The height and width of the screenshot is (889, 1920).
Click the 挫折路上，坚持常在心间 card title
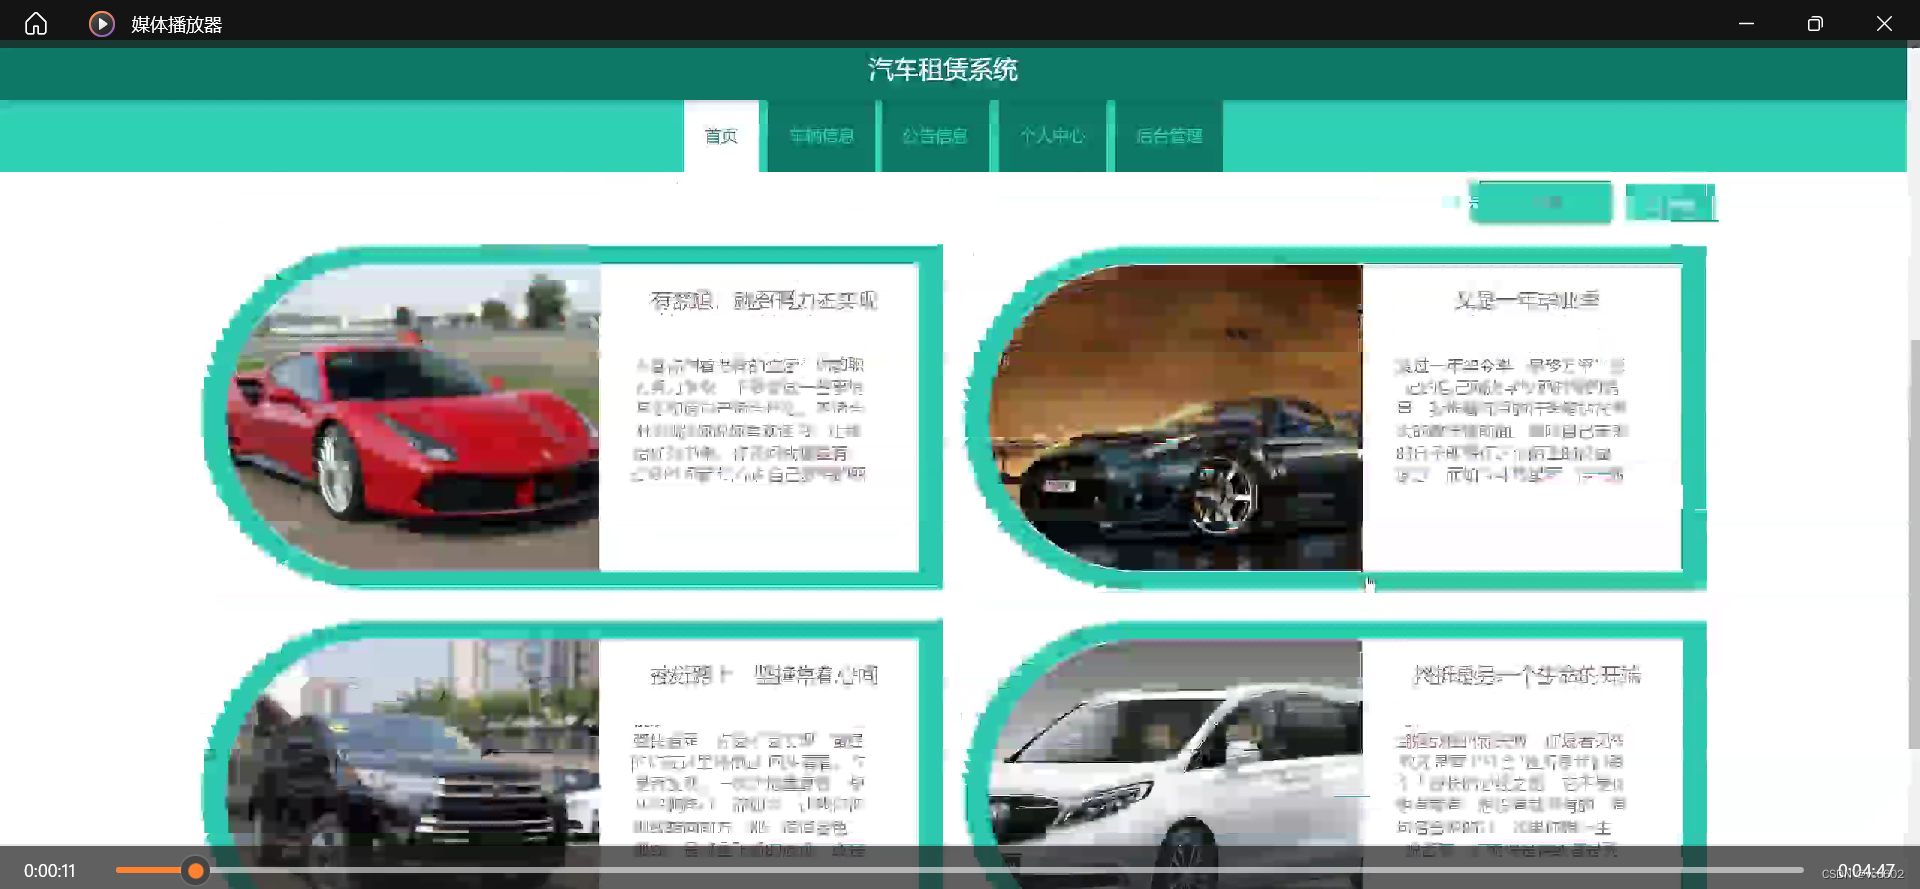[764, 675]
